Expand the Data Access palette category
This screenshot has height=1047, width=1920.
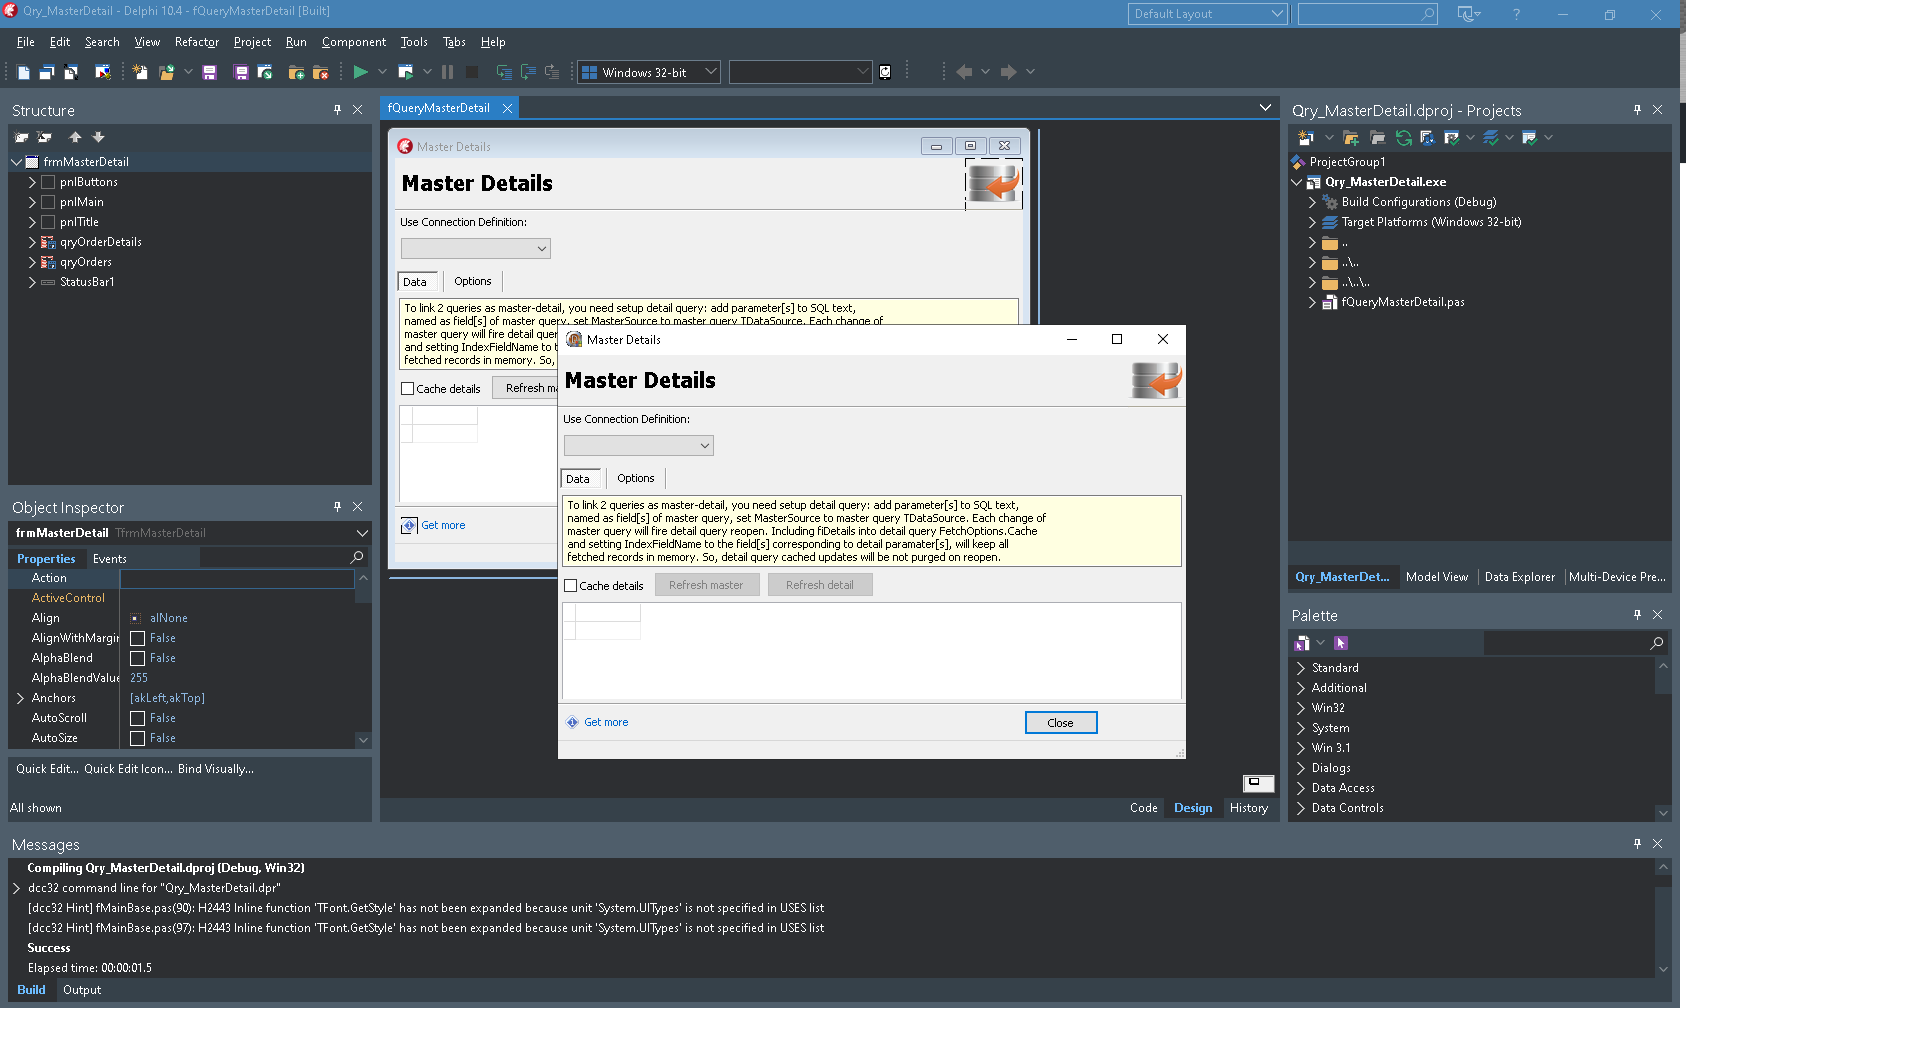click(1301, 788)
